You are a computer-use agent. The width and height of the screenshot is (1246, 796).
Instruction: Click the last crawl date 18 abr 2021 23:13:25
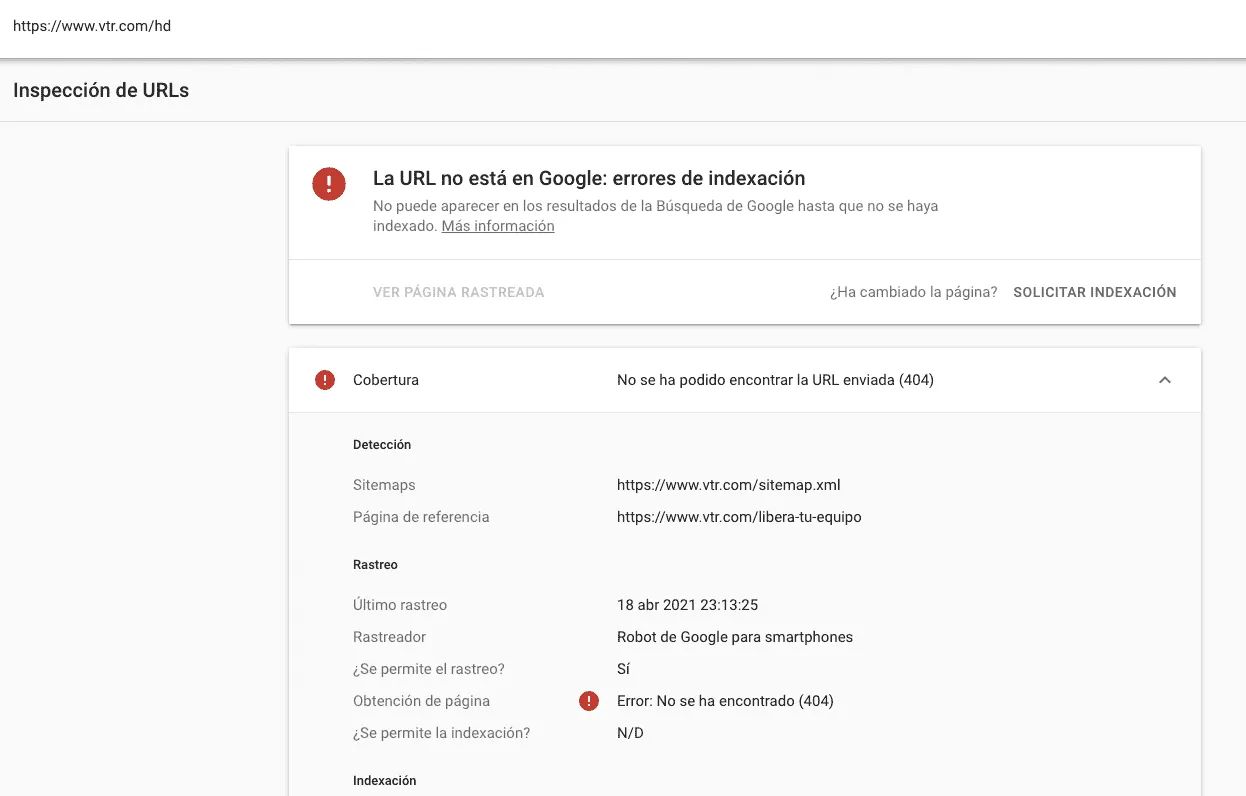(688, 605)
